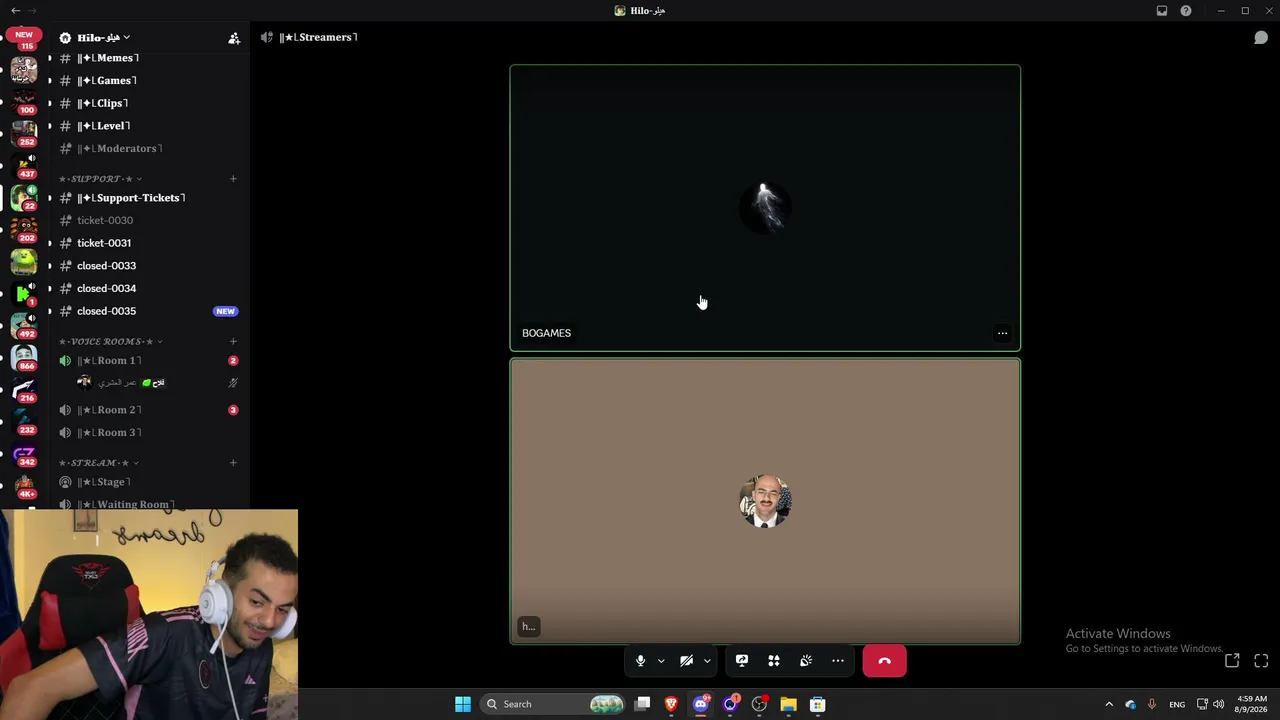Show hidden system tray icons
1280x720 pixels.
pyautogui.click(x=1108, y=704)
